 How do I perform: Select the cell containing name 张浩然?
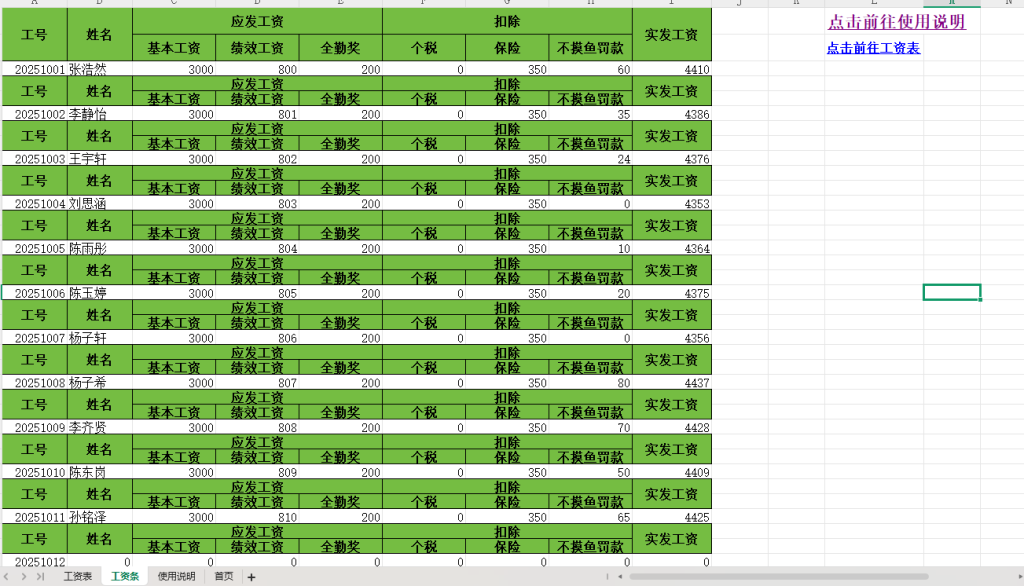(99, 70)
